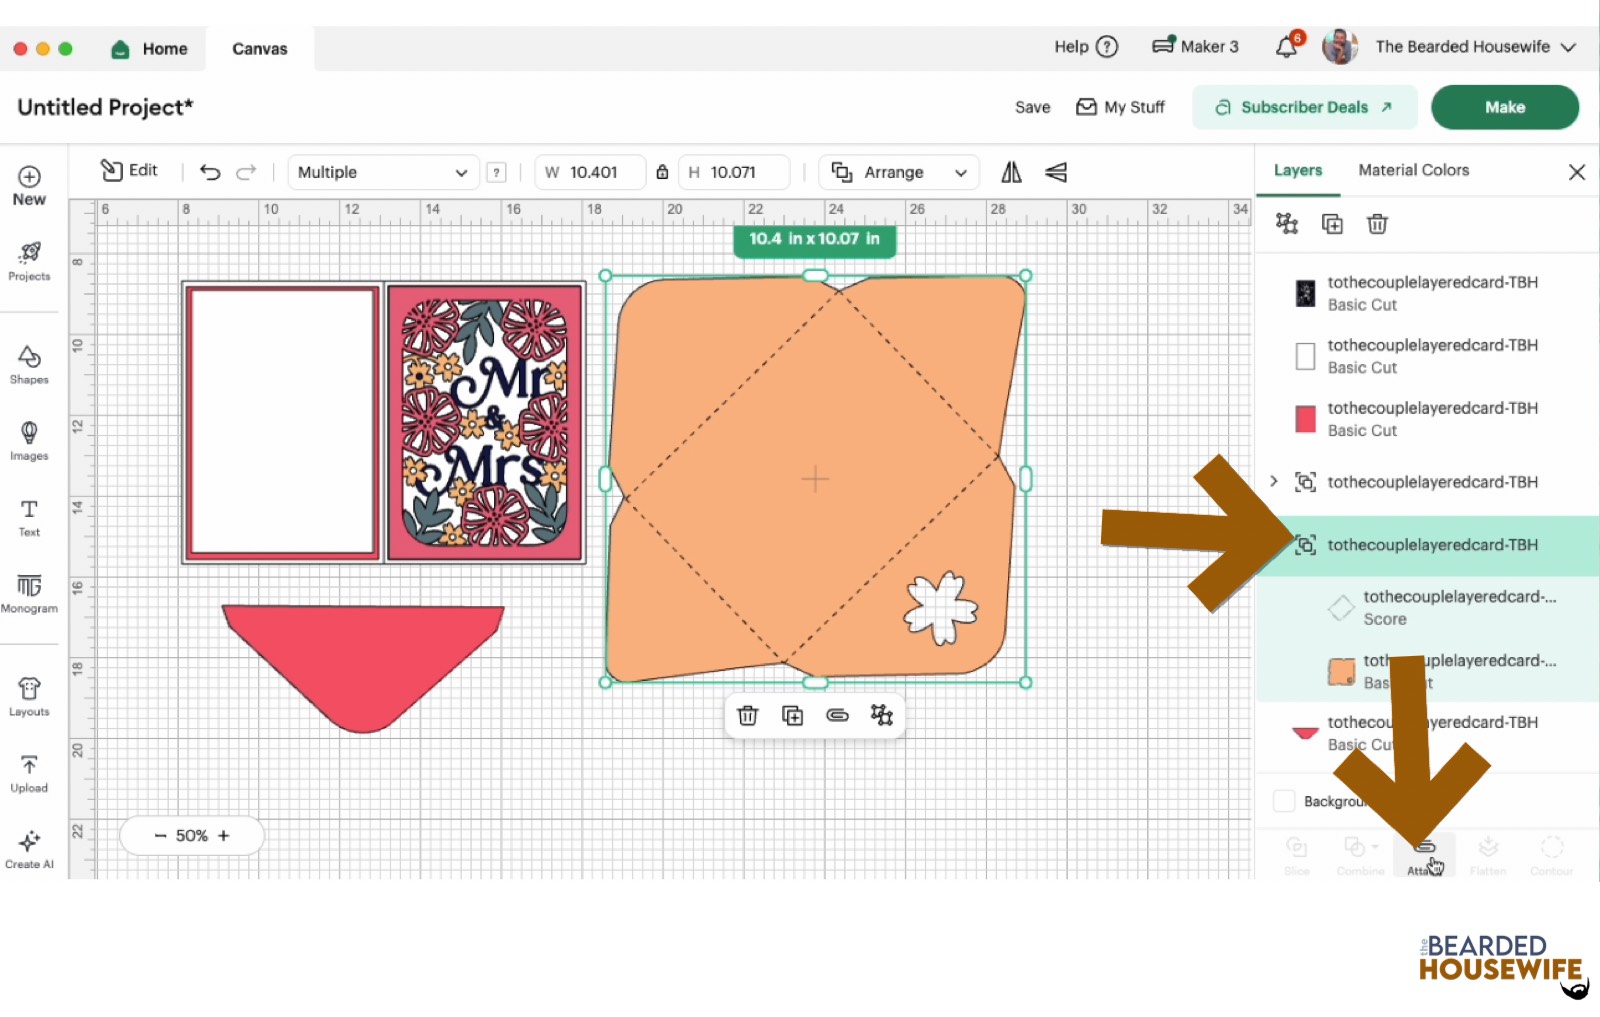This screenshot has width=1600, height=1017.
Task: Delete selection via trash icon below envelope
Action: point(747,715)
